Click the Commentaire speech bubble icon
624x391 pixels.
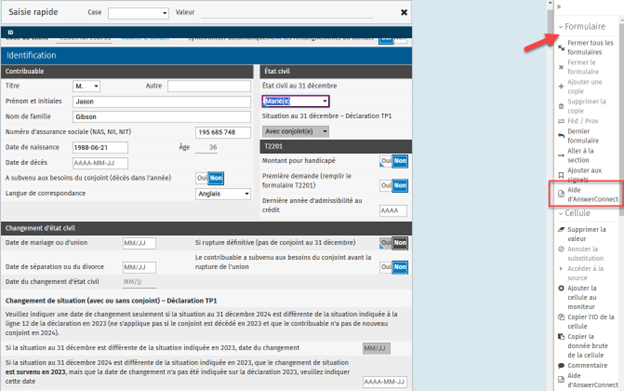(x=561, y=366)
